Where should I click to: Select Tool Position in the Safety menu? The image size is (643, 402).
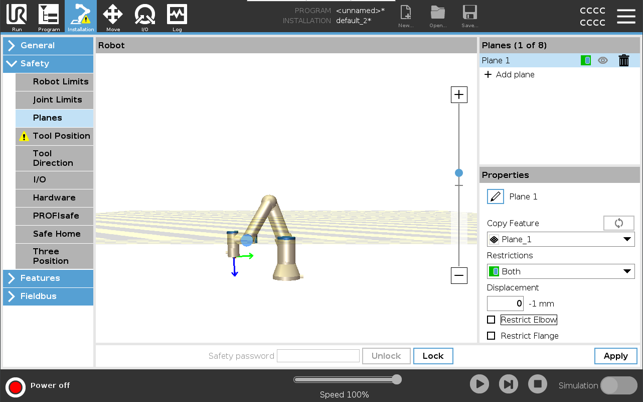point(60,136)
